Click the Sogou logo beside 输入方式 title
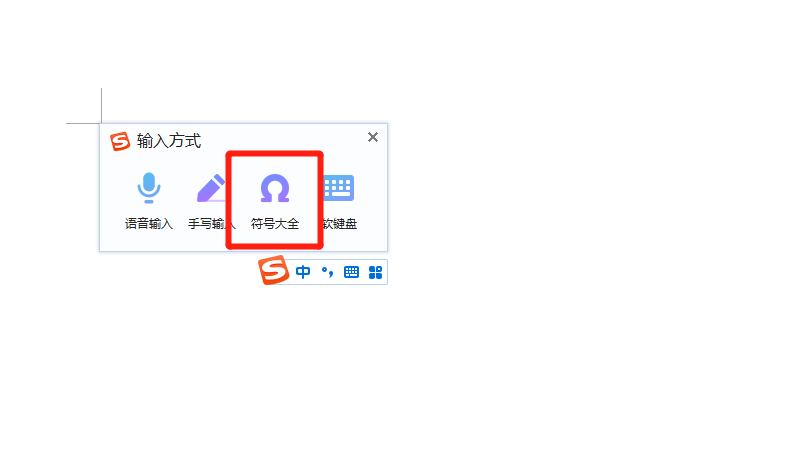Image resolution: width=800 pixels, height=450 pixels. pos(120,141)
